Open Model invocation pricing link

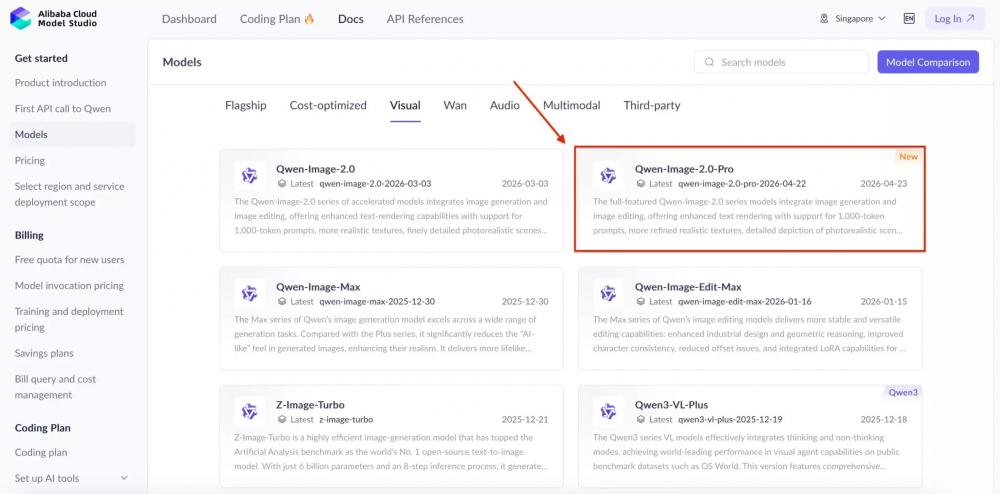pos(69,286)
